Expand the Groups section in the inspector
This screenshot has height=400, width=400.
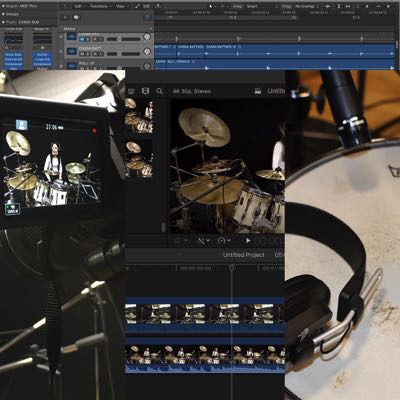[3, 14]
